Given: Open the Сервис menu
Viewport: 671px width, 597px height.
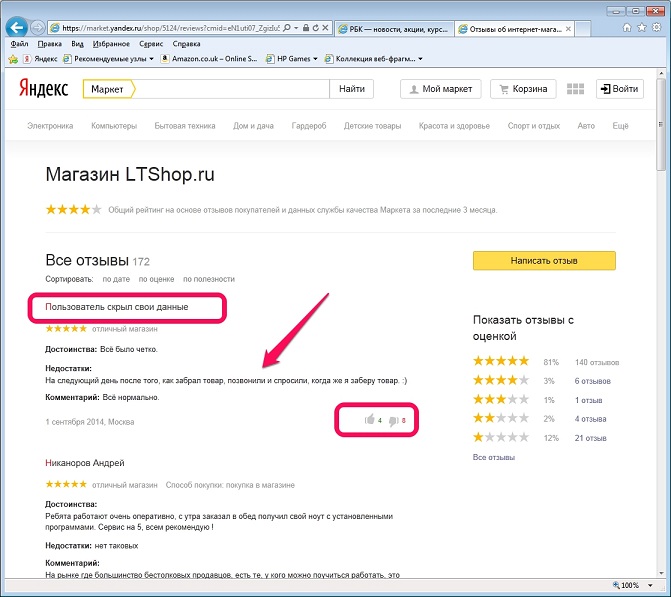Looking at the screenshot, I should coord(151,44).
